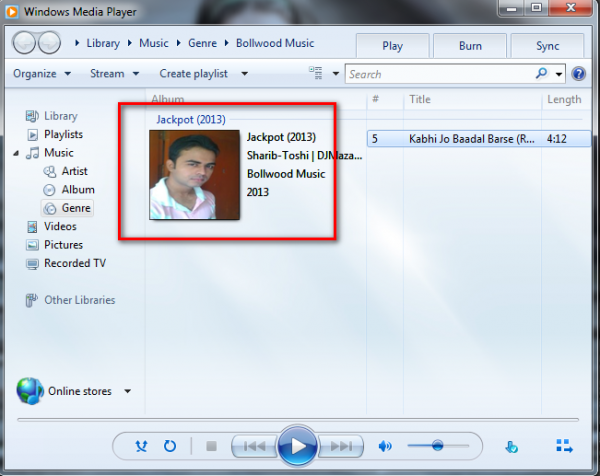Open the search options dropdown arrow
The width and height of the screenshot is (600, 476).
(559, 74)
